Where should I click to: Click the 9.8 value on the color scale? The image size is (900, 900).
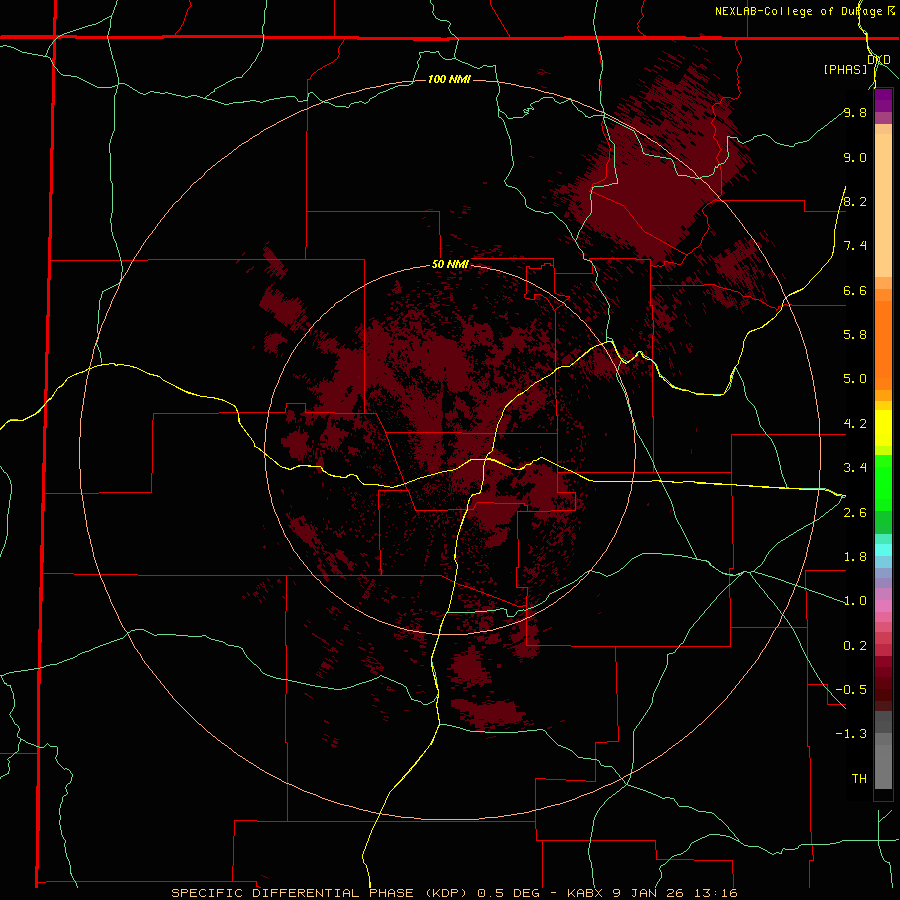855,112
